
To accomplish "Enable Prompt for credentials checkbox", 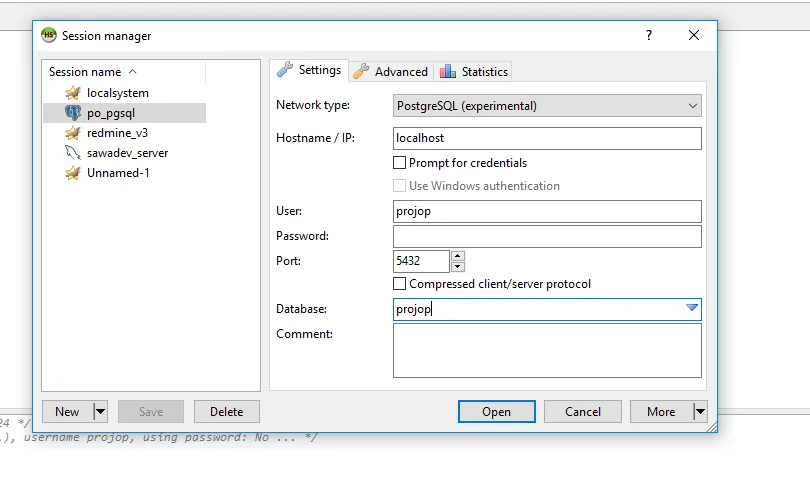I will [399, 163].
